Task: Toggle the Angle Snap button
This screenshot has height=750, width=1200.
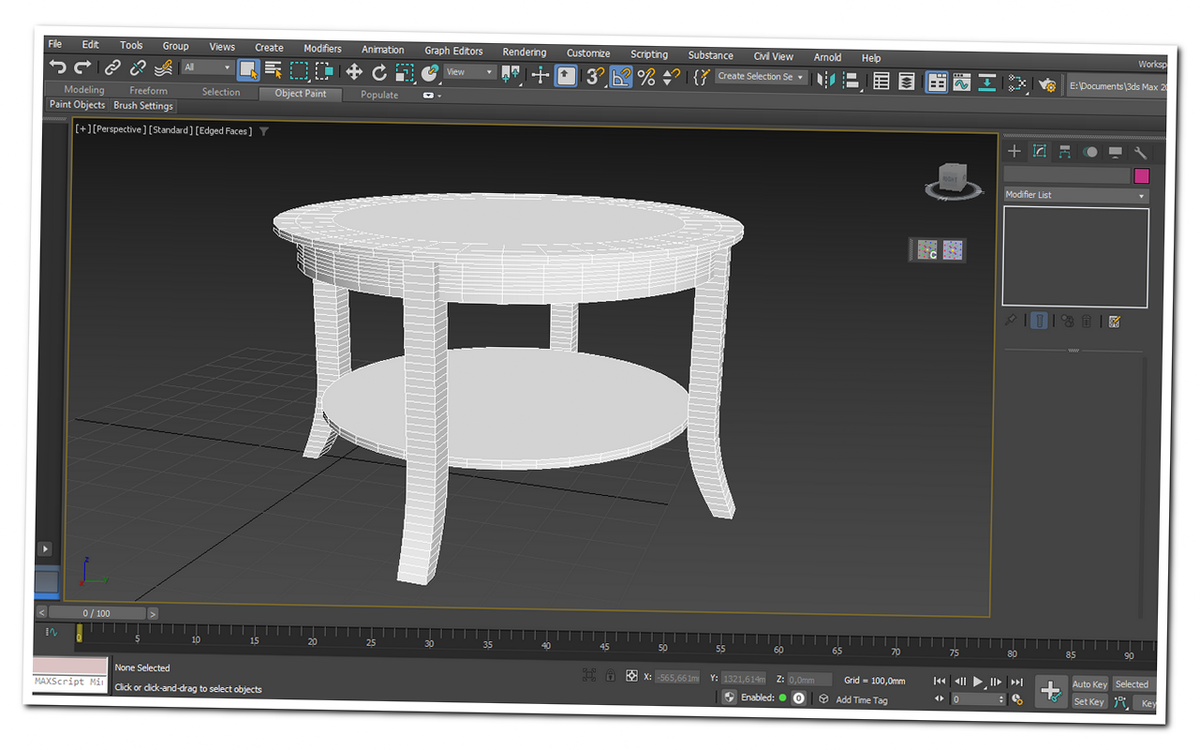Action: coord(621,76)
